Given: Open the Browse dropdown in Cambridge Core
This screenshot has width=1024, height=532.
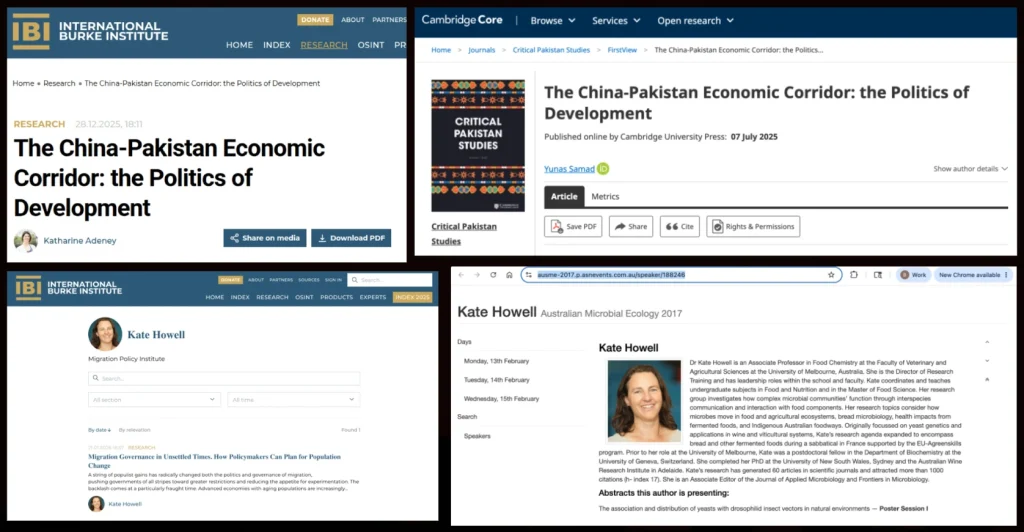Looking at the screenshot, I should click(552, 21).
